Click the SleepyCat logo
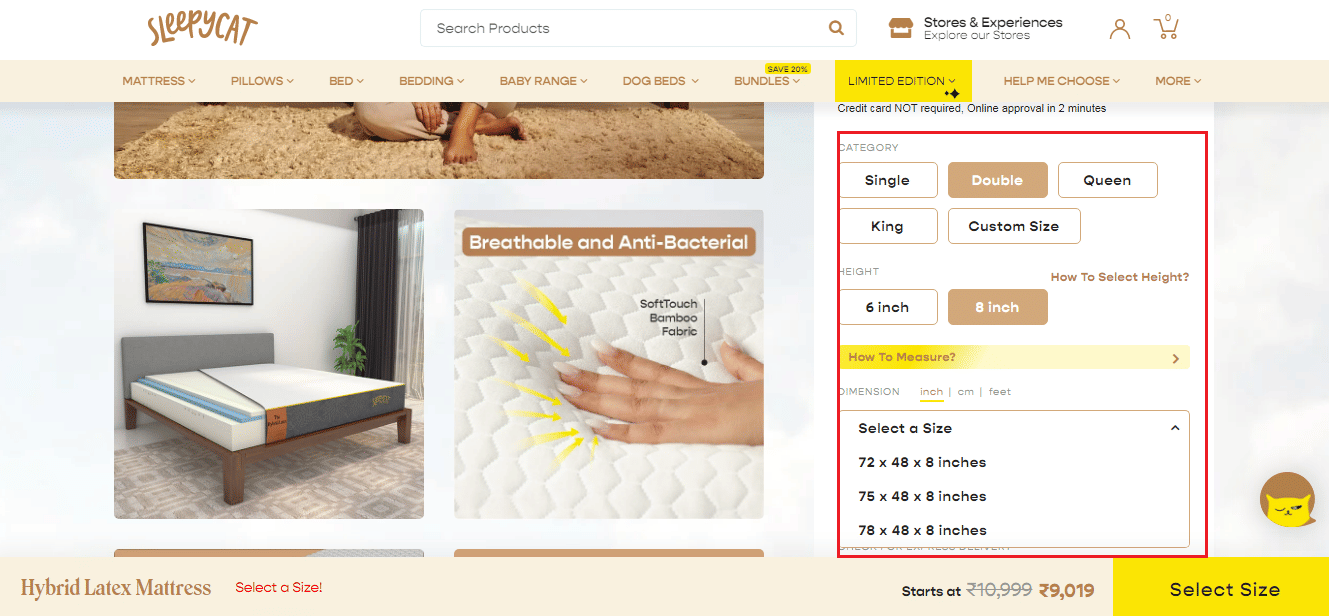Screen dimensions: 1329x616 [202, 29]
